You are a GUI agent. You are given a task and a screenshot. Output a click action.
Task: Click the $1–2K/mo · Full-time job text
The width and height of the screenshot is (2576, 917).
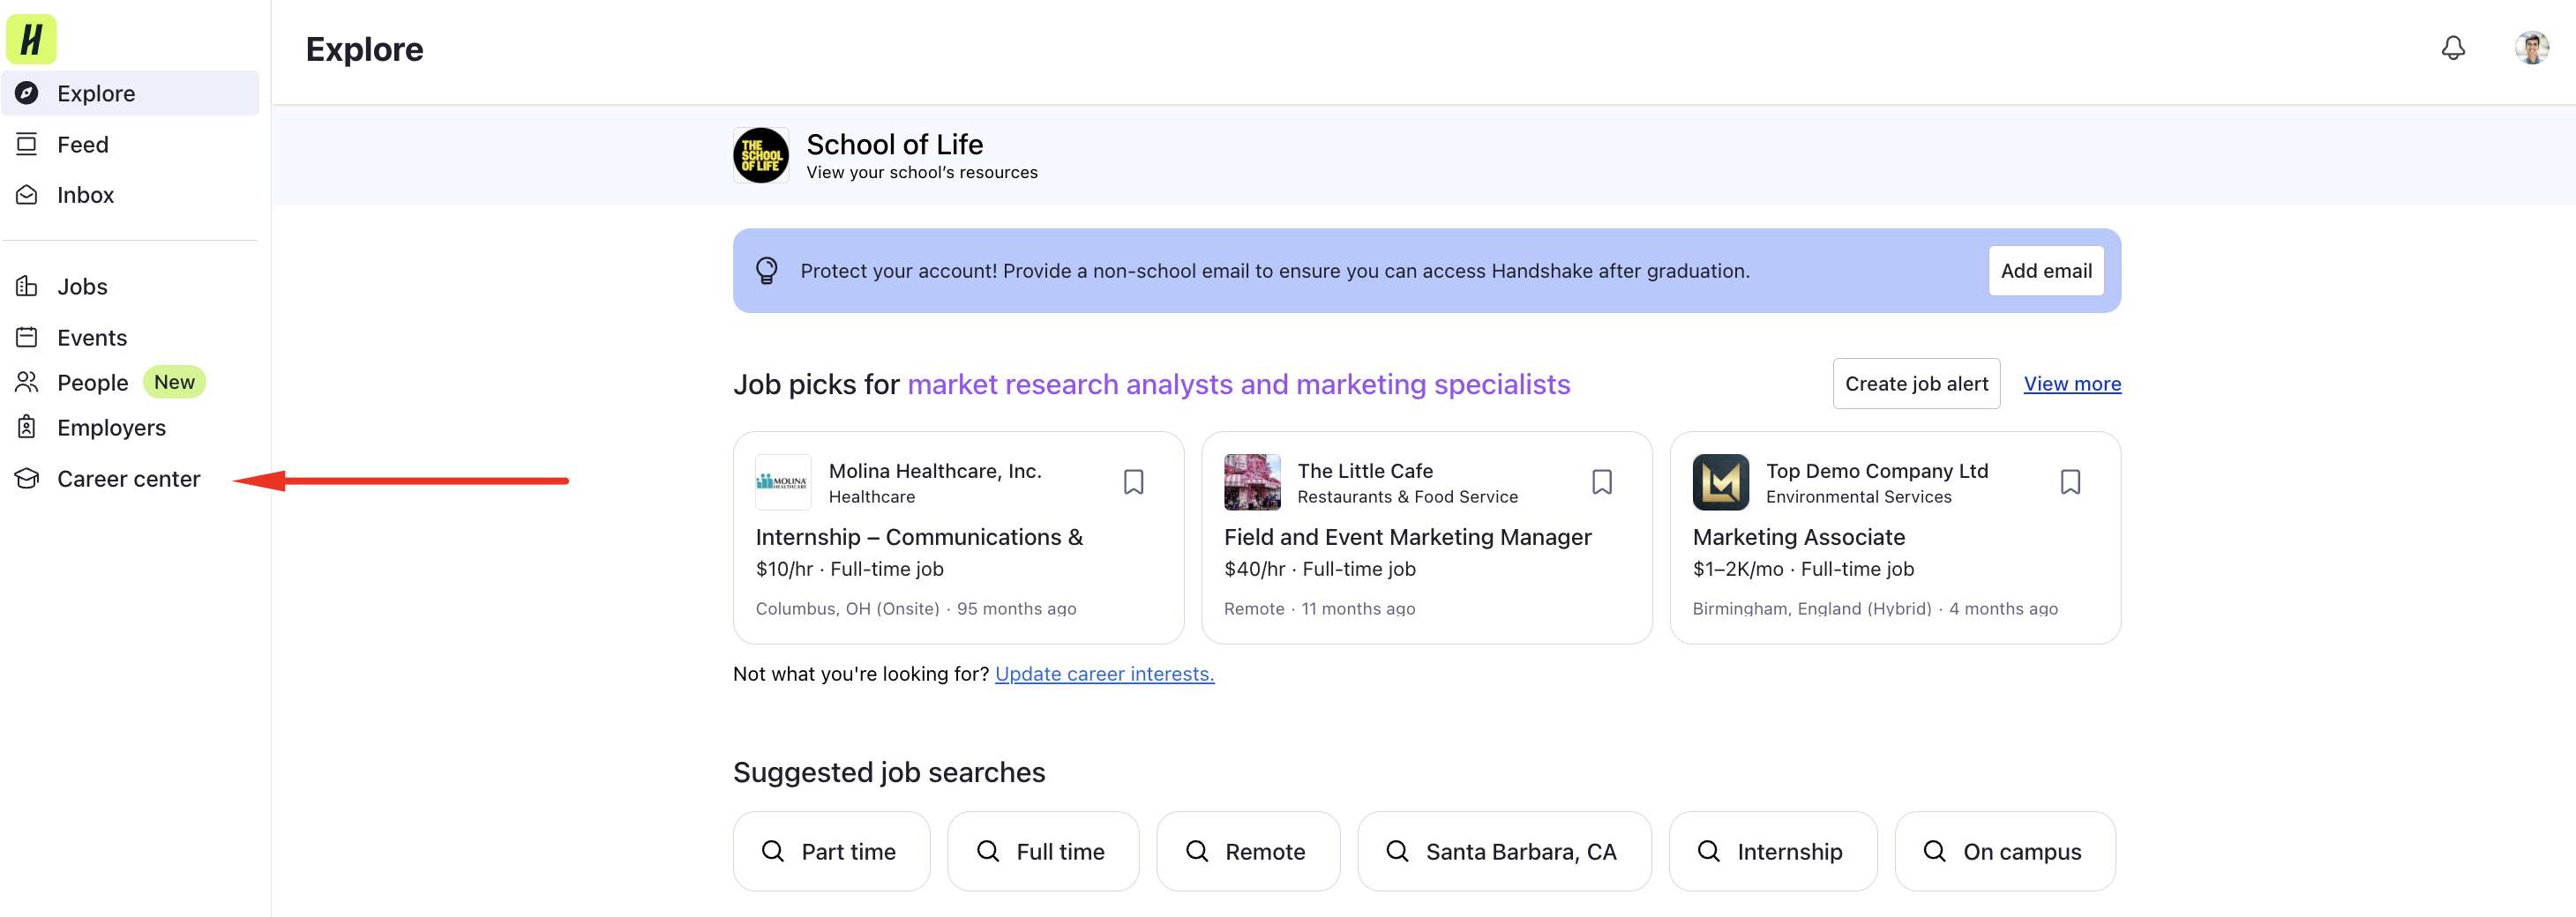point(1802,569)
